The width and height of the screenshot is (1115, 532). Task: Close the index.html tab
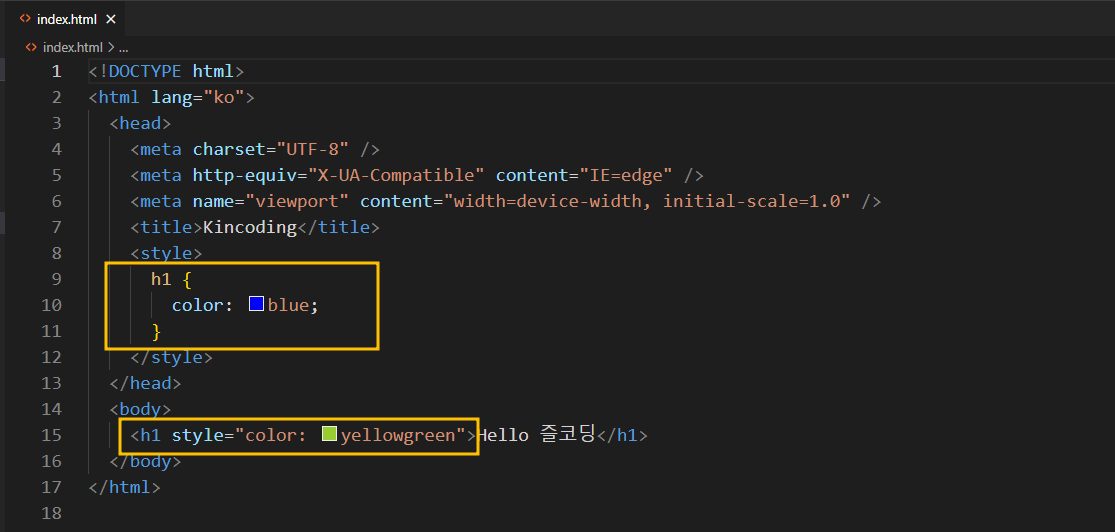pos(110,19)
